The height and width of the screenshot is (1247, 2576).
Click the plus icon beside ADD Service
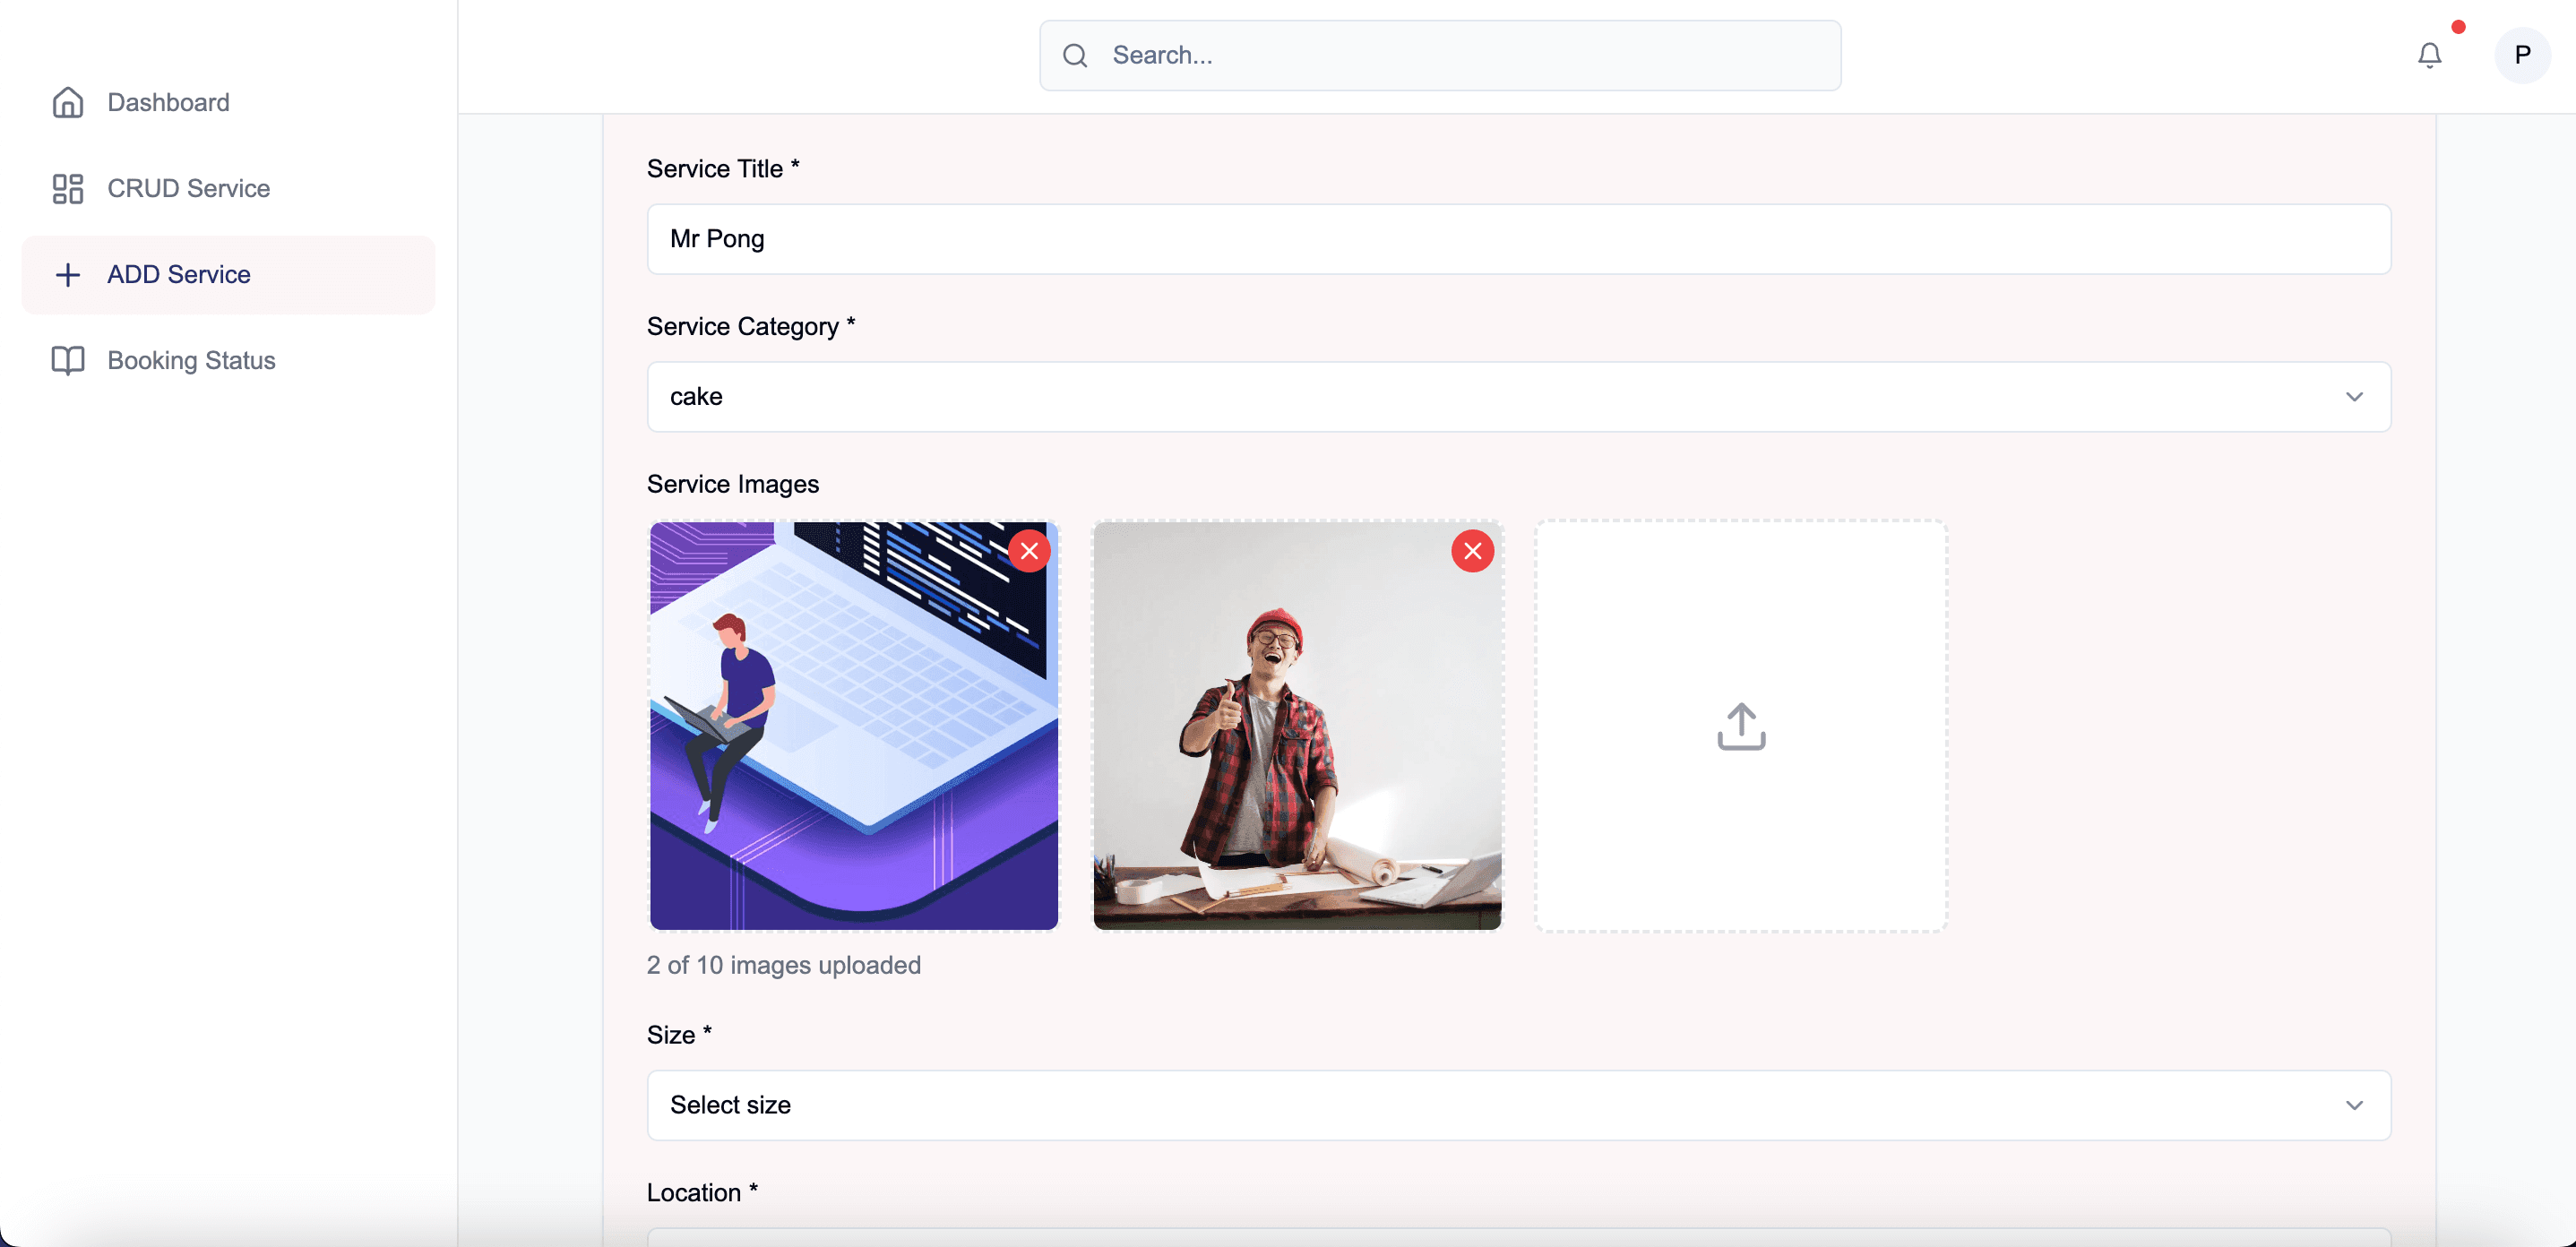[67, 274]
